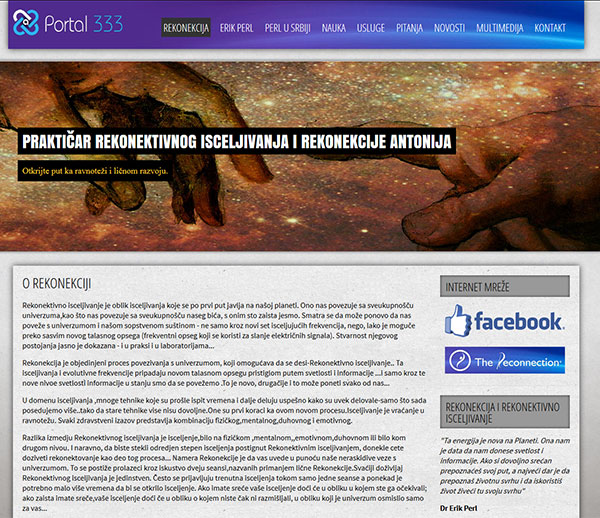Click the O REKONEKCIJI article heading
This screenshot has height=518, width=600.
[57, 284]
